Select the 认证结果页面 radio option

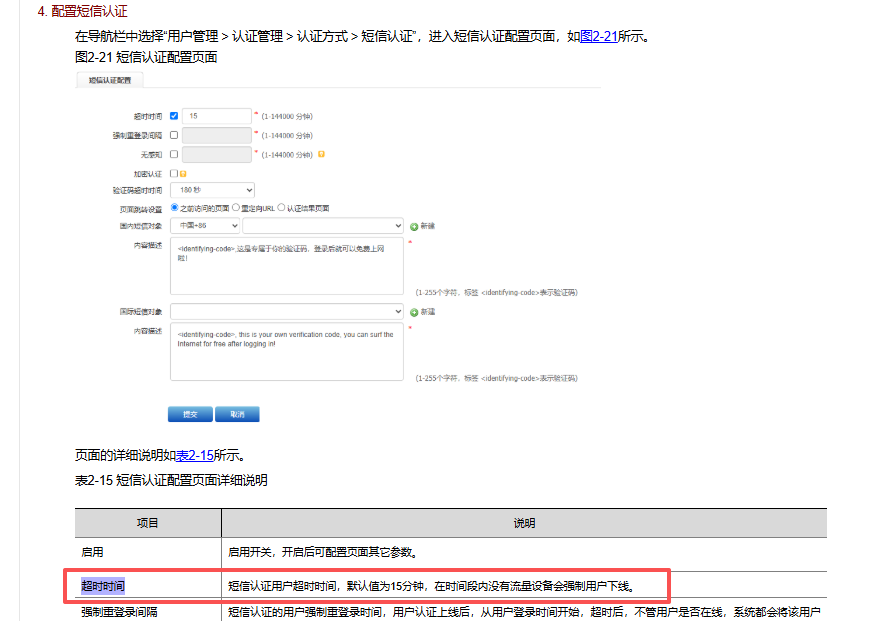tap(282, 208)
